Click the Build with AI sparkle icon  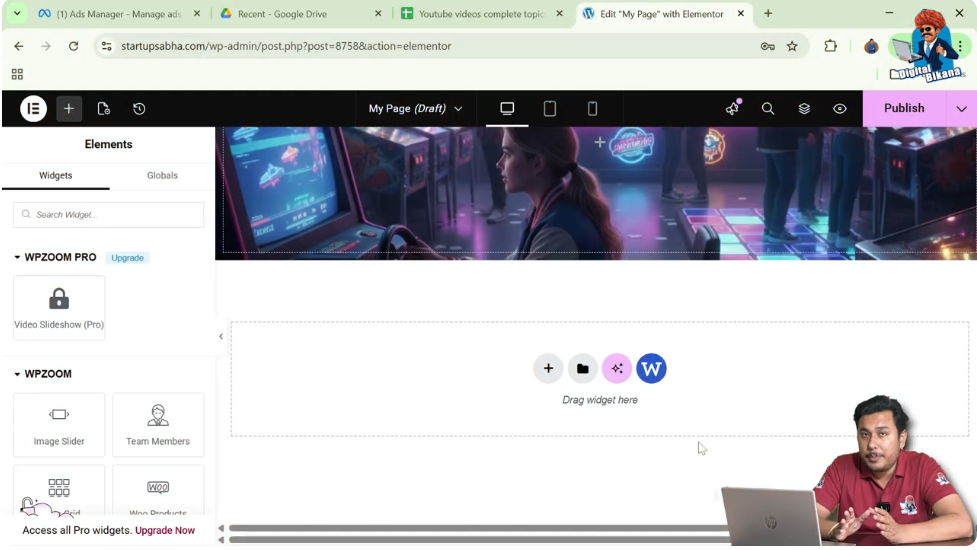coord(617,369)
